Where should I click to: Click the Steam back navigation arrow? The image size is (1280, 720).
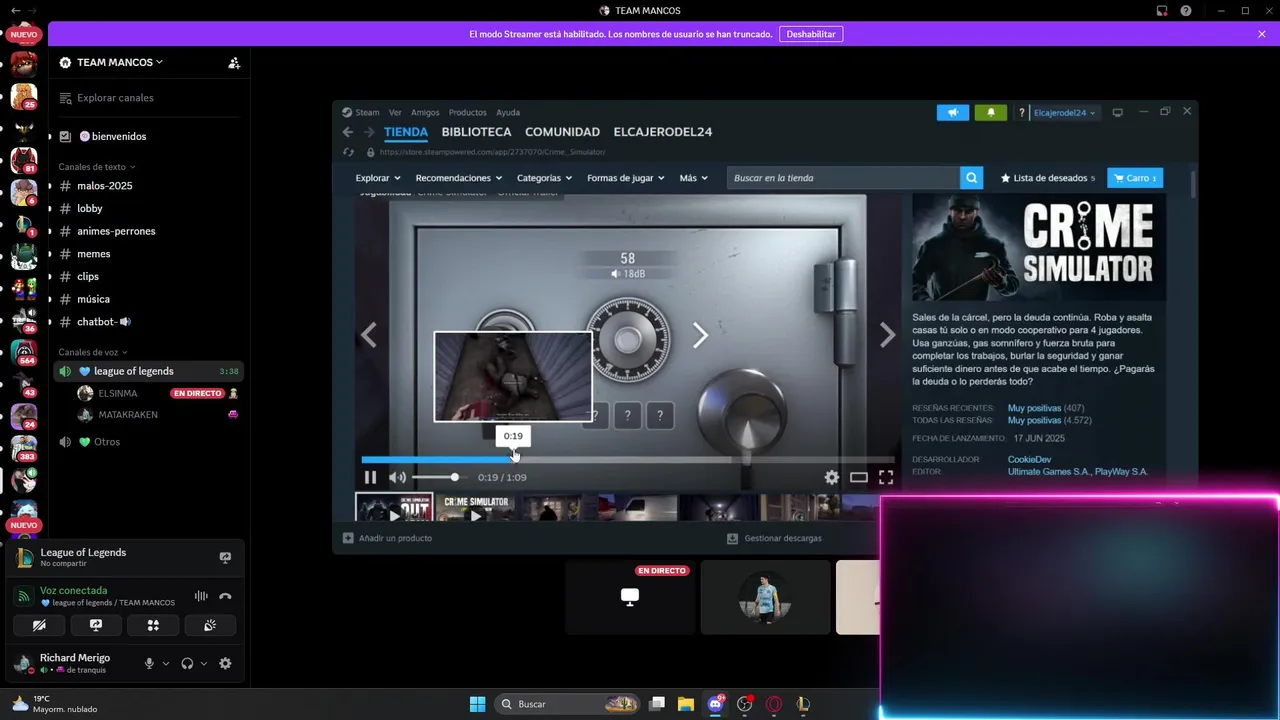coord(347,132)
